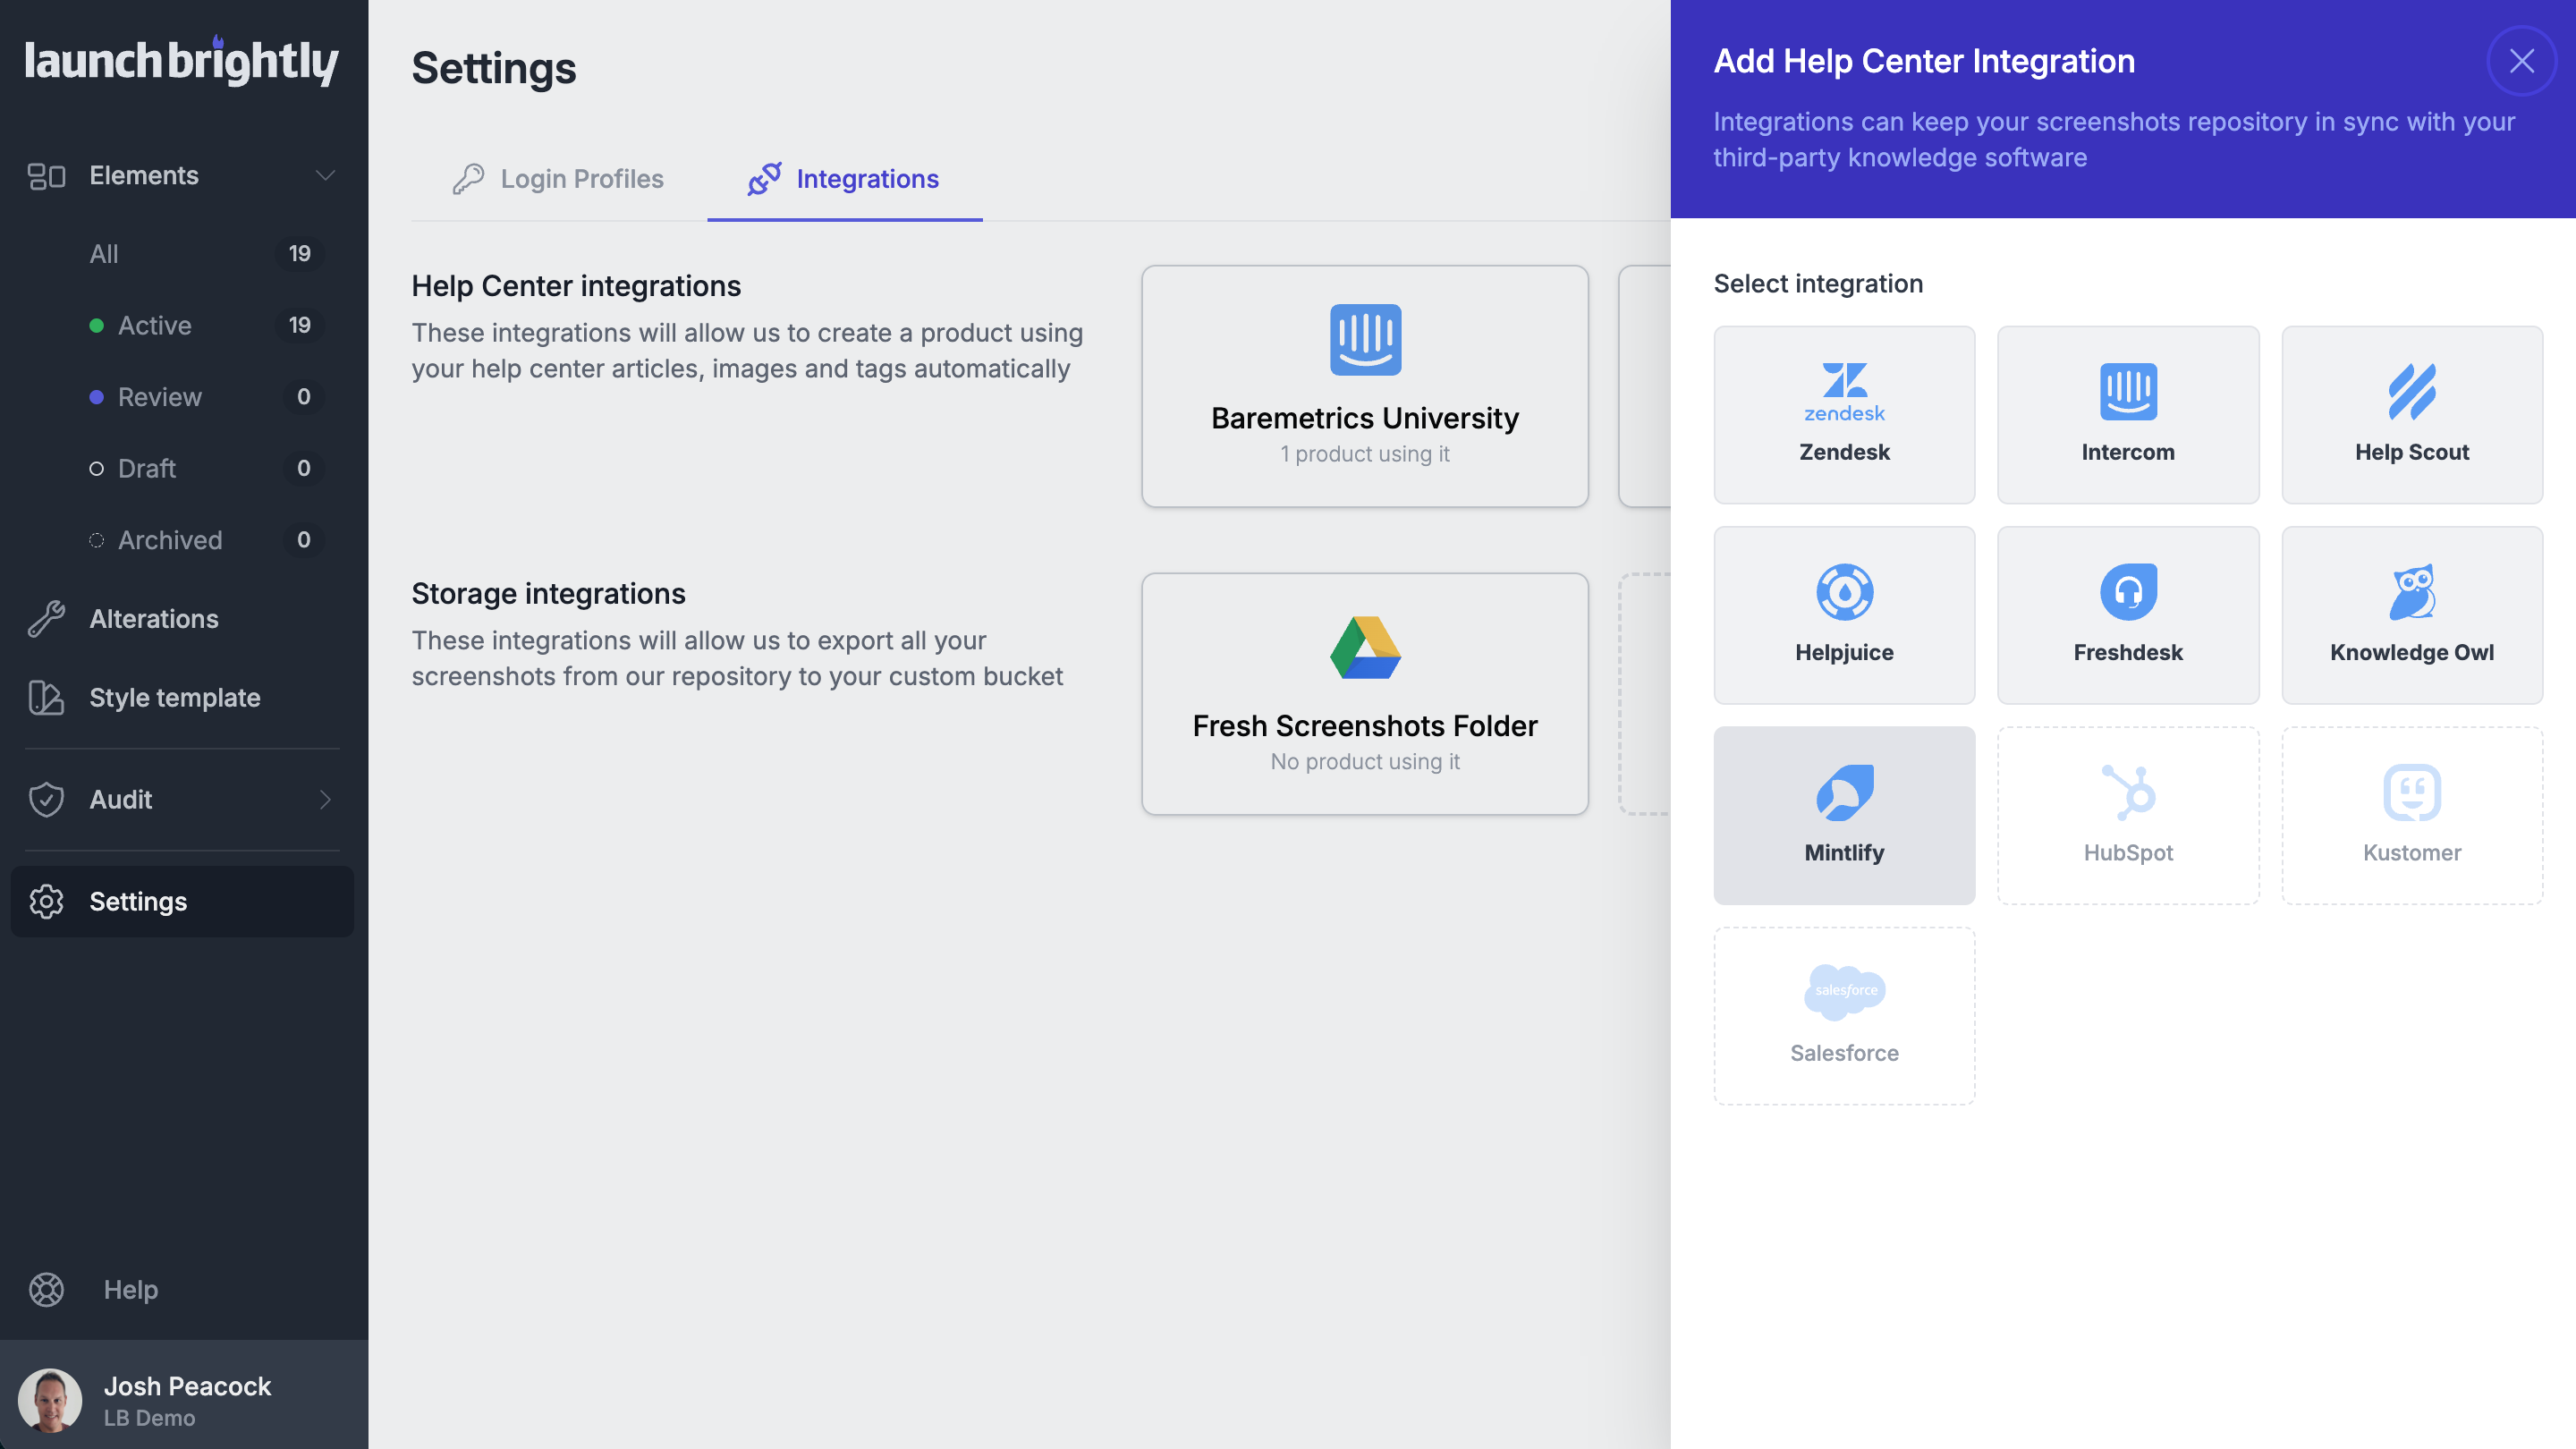Click the launchbrightly logo
2576x1449 pixels.
tap(181, 60)
